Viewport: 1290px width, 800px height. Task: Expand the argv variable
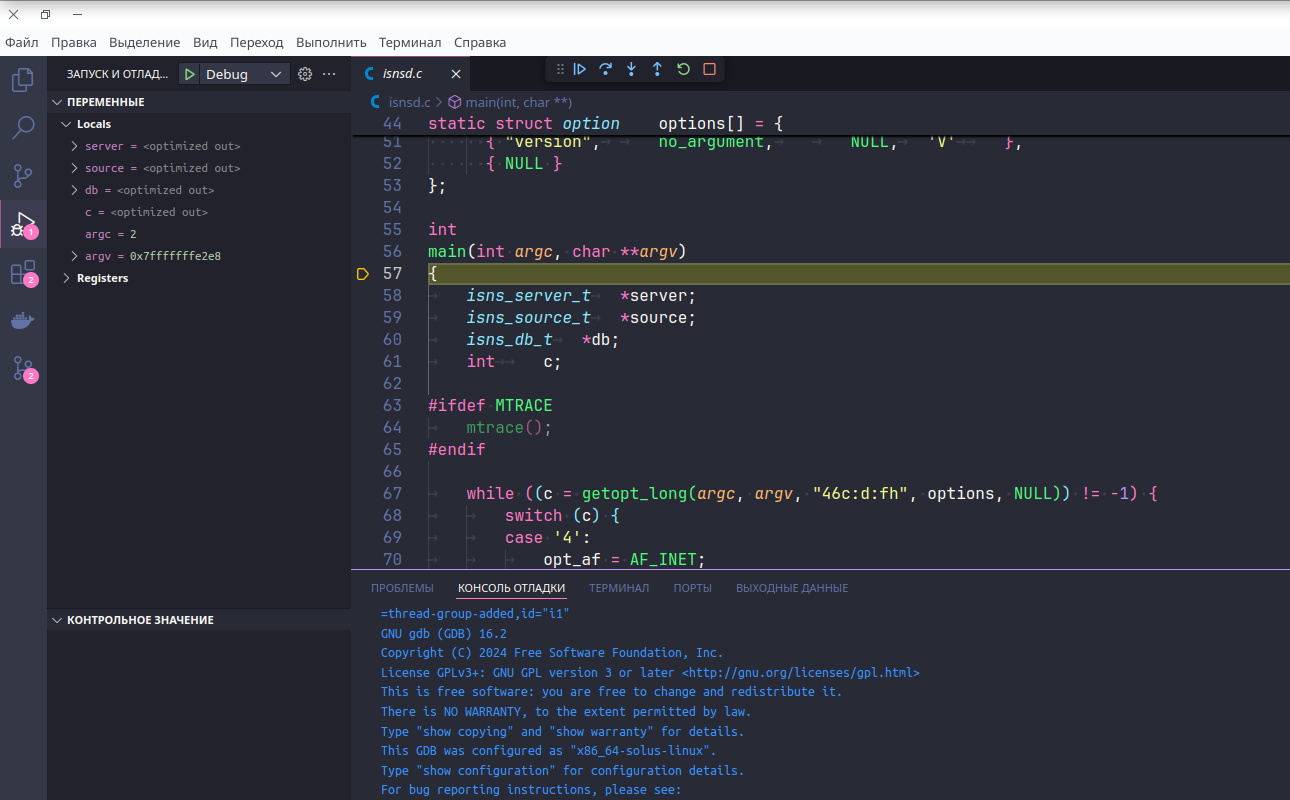click(x=74, y=256)
